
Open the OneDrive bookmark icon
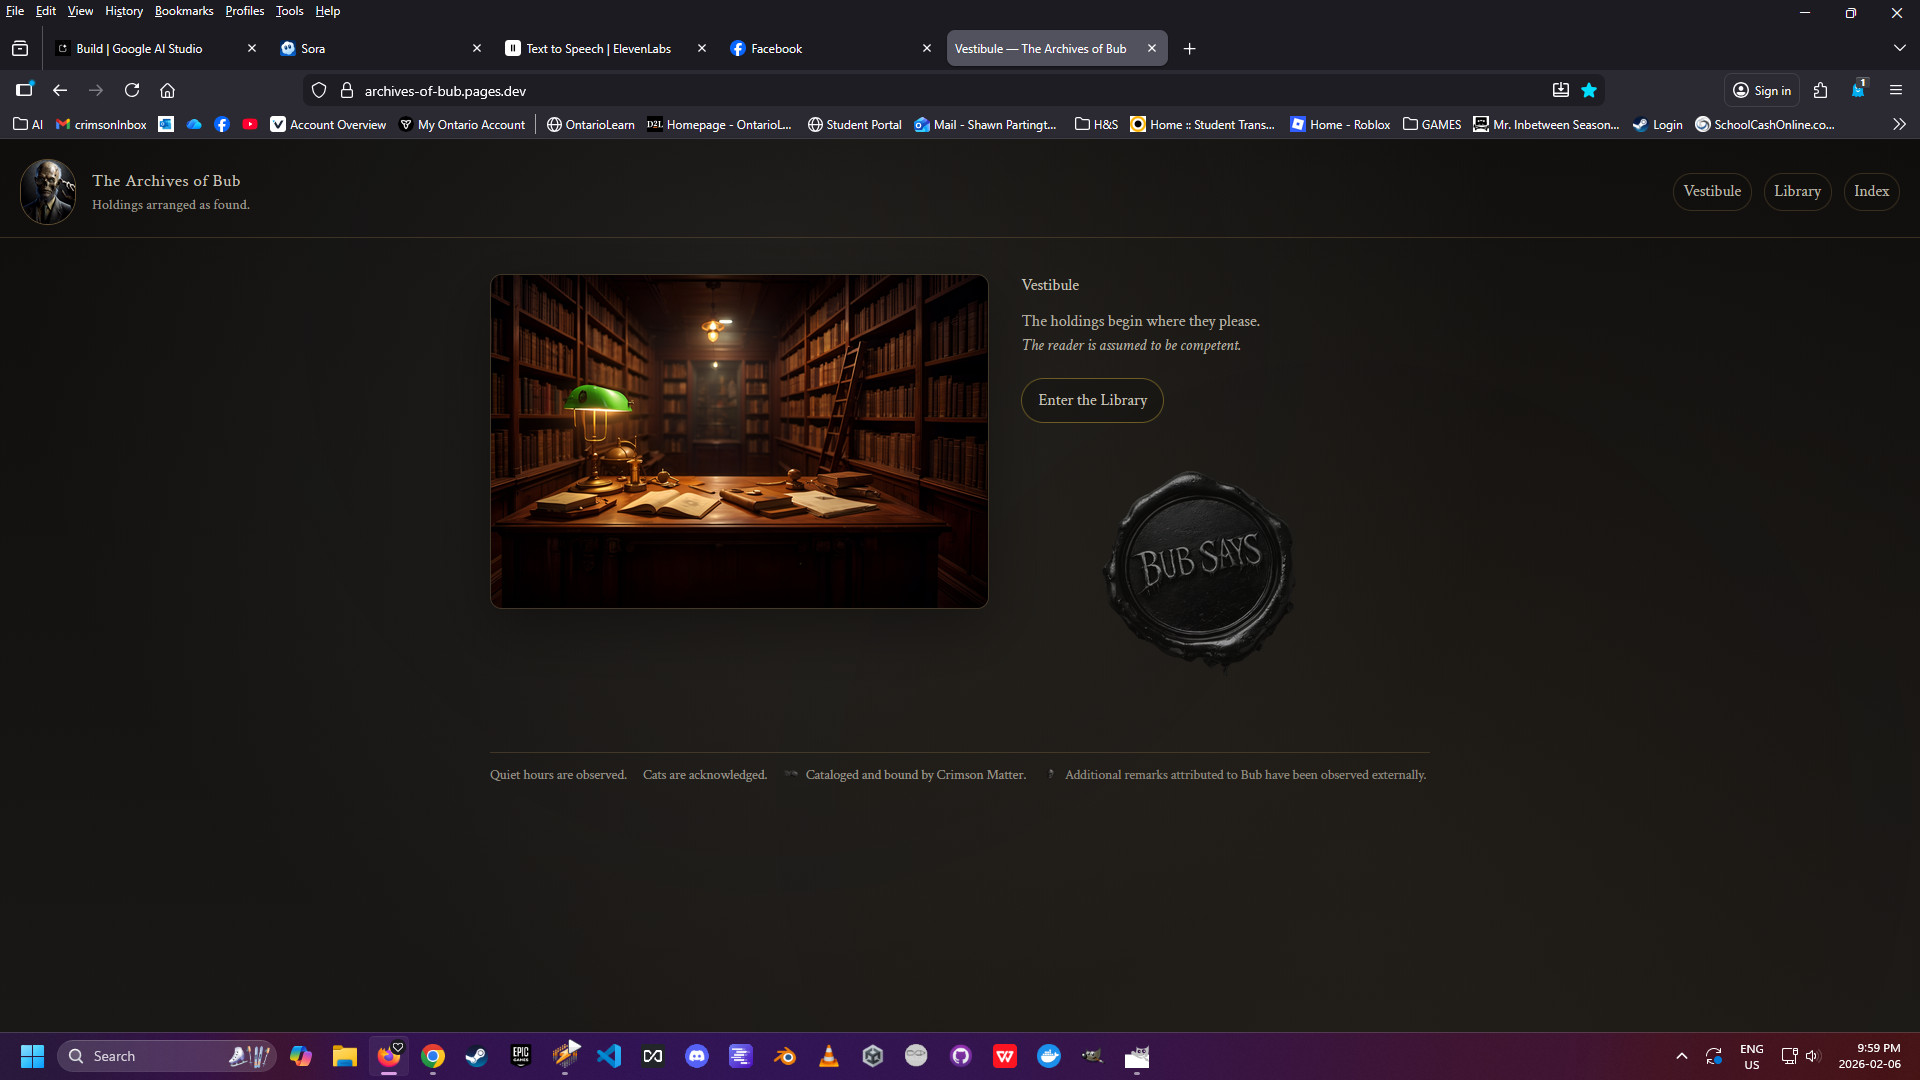pos(194,124)
